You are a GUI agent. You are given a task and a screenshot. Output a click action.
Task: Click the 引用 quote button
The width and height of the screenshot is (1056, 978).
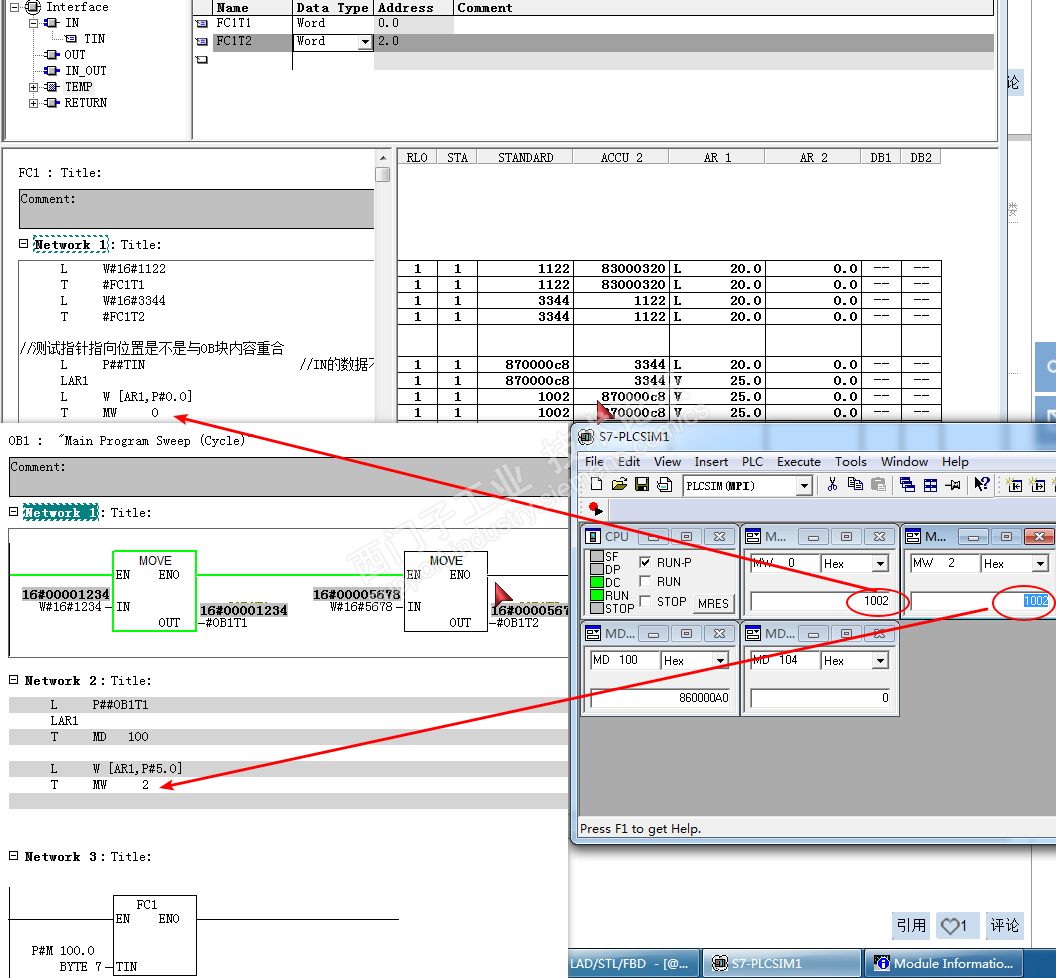click(x=911, y=925)
